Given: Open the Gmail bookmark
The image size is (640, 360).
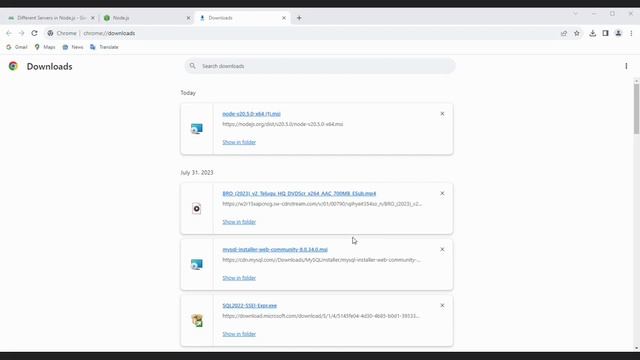Looking at the screenshot, I should (x=17, y=47).
